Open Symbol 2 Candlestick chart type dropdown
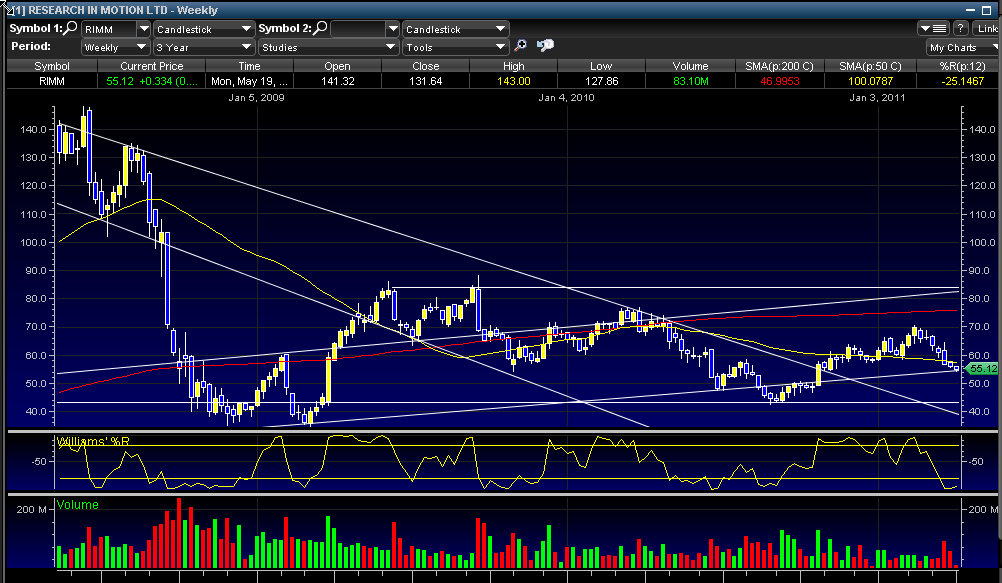 point(455,29)
